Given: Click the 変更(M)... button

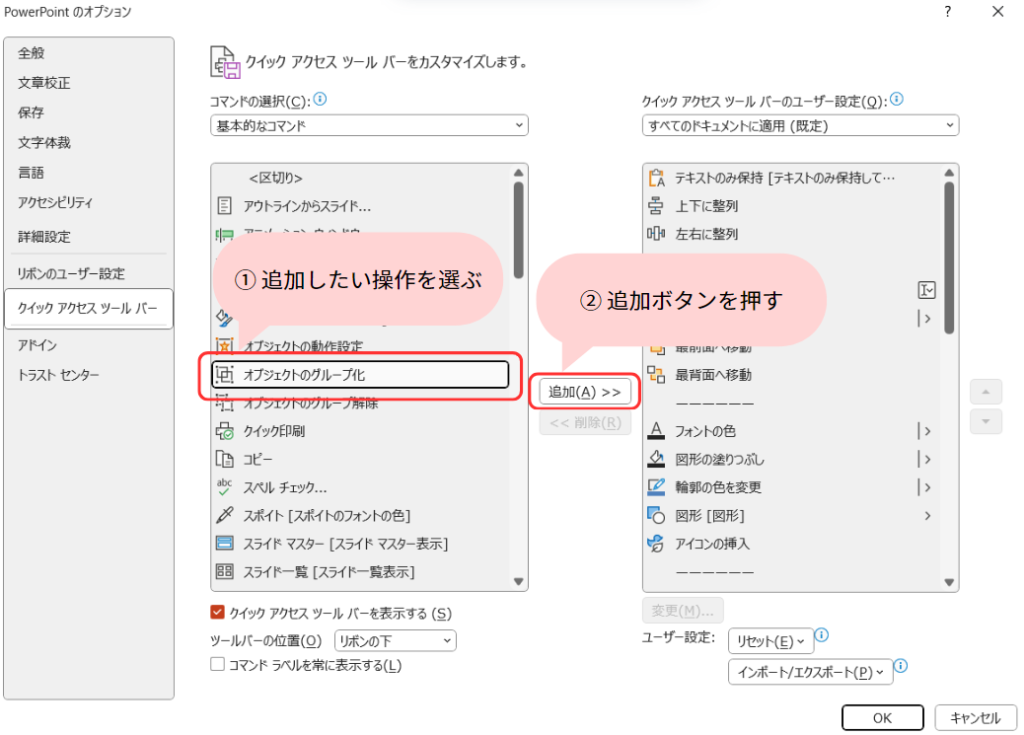Looking at the screenshot, I should (x=682, y=610).
